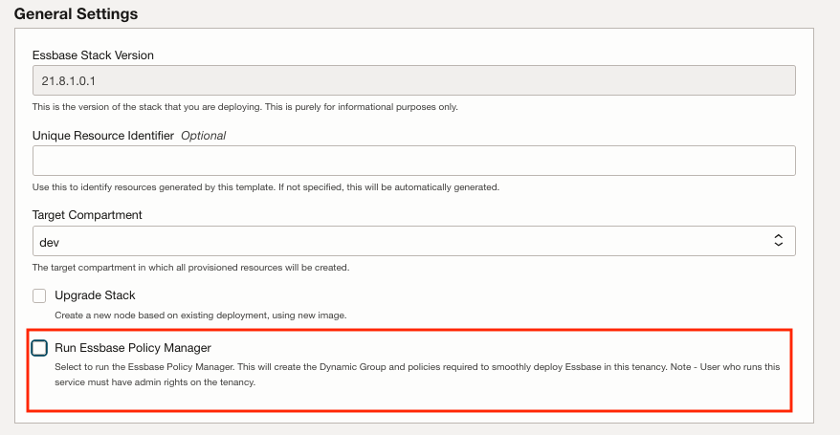Image resolution: width=840 pixels, height=436 pixels.
Task: Click the General Settings heading
Action: click(76, 15)
